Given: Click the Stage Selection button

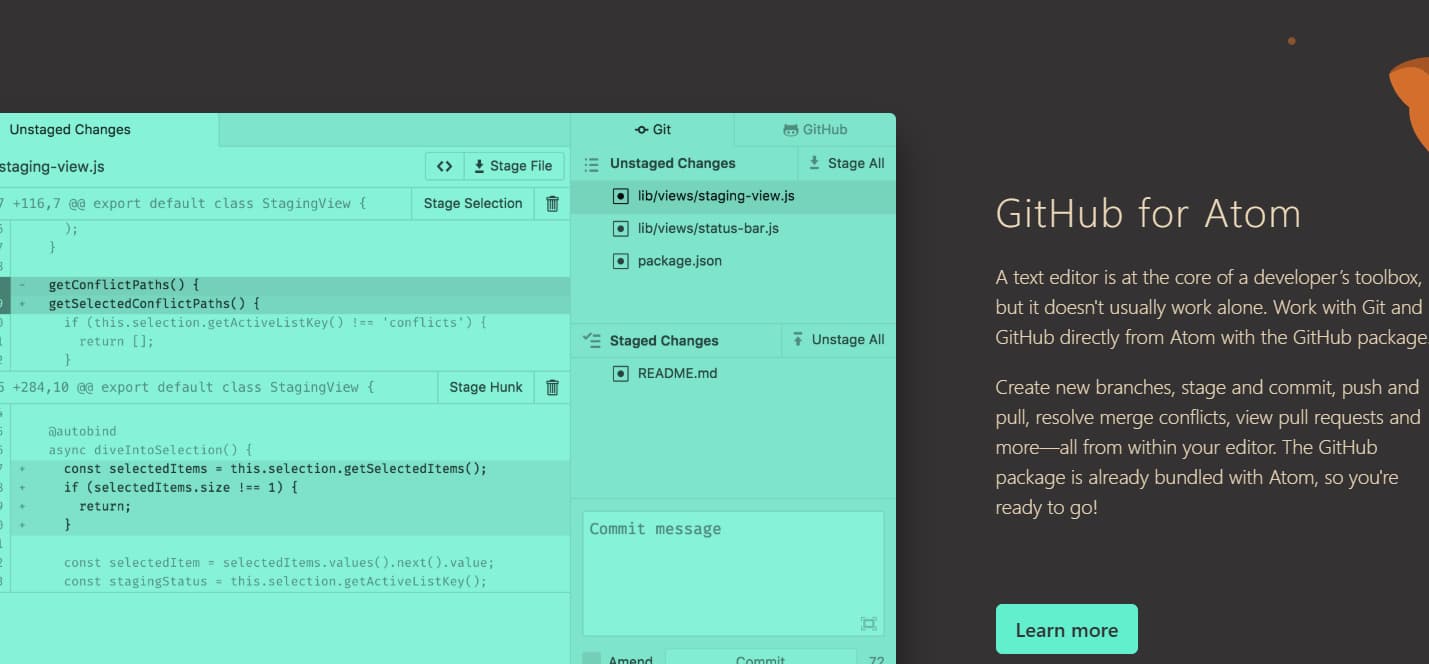Looking at the screenshot, I should coord(473,204).
